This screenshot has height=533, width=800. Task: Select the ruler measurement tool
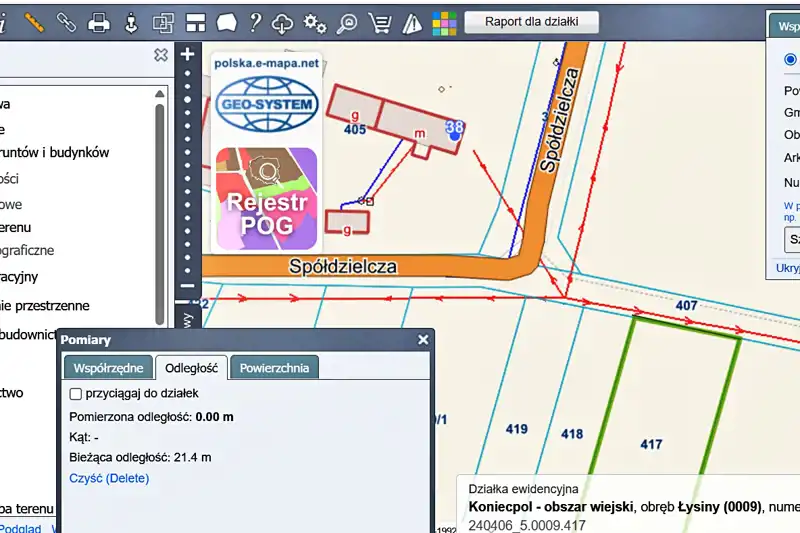[34, 21]
